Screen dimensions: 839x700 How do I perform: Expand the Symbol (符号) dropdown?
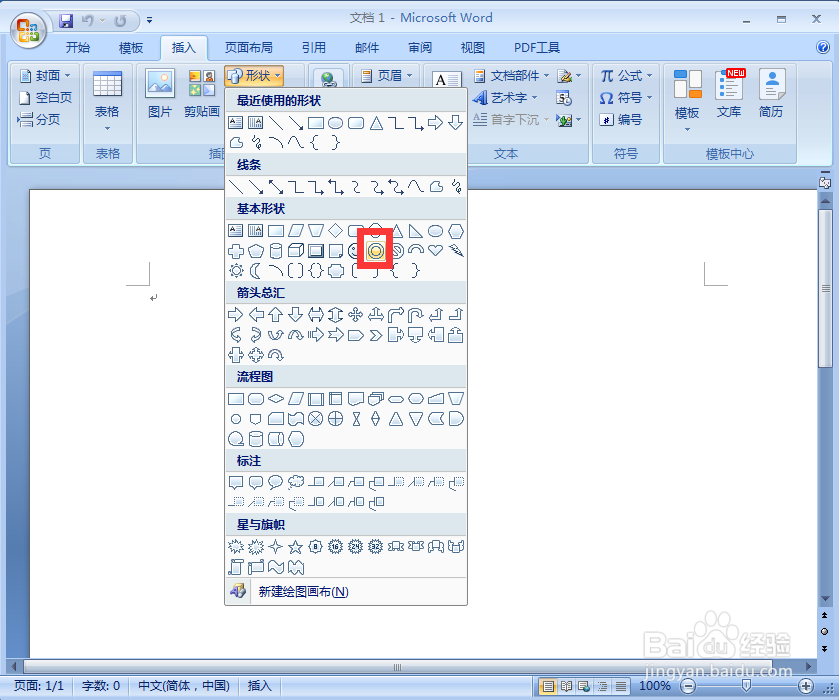(x=627, y=98)
